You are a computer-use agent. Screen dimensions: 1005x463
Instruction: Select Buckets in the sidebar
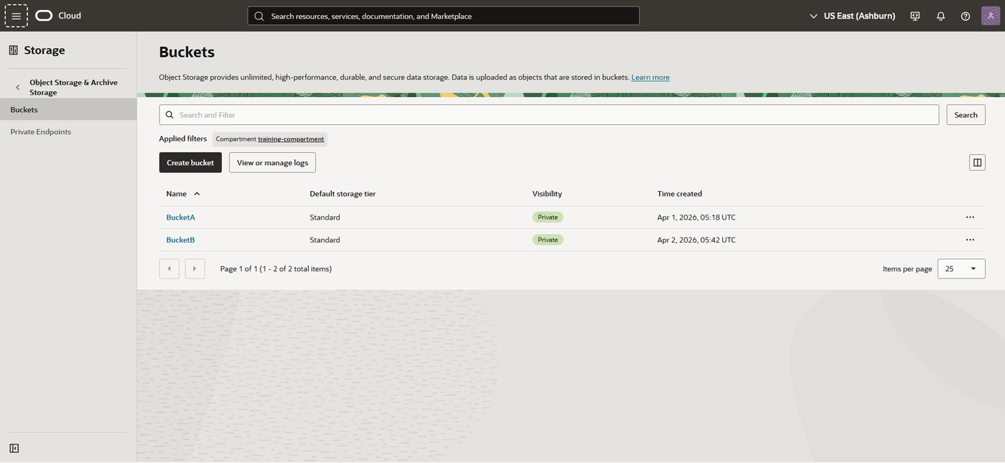(68, 110)
